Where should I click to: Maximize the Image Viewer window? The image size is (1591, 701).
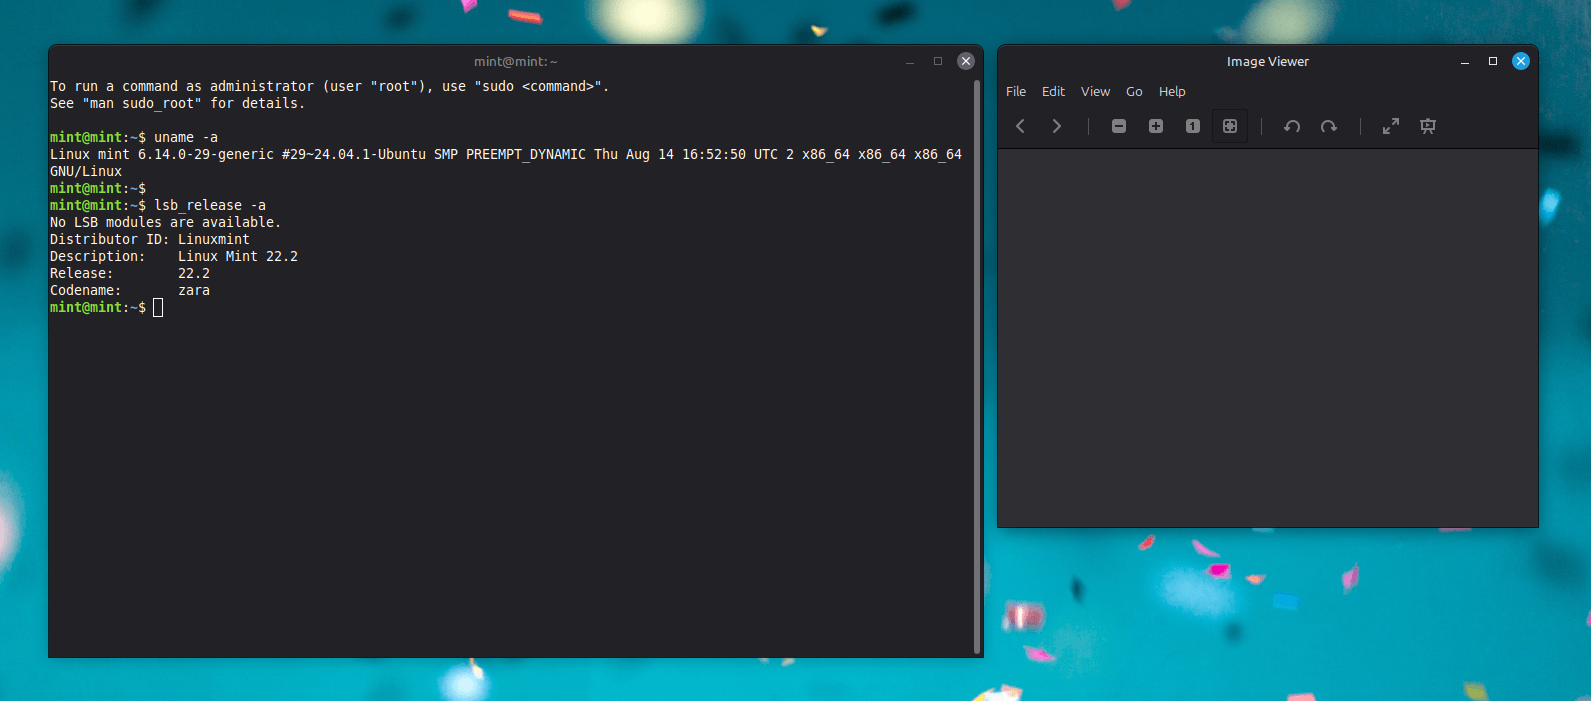[x=1493, y=61]
